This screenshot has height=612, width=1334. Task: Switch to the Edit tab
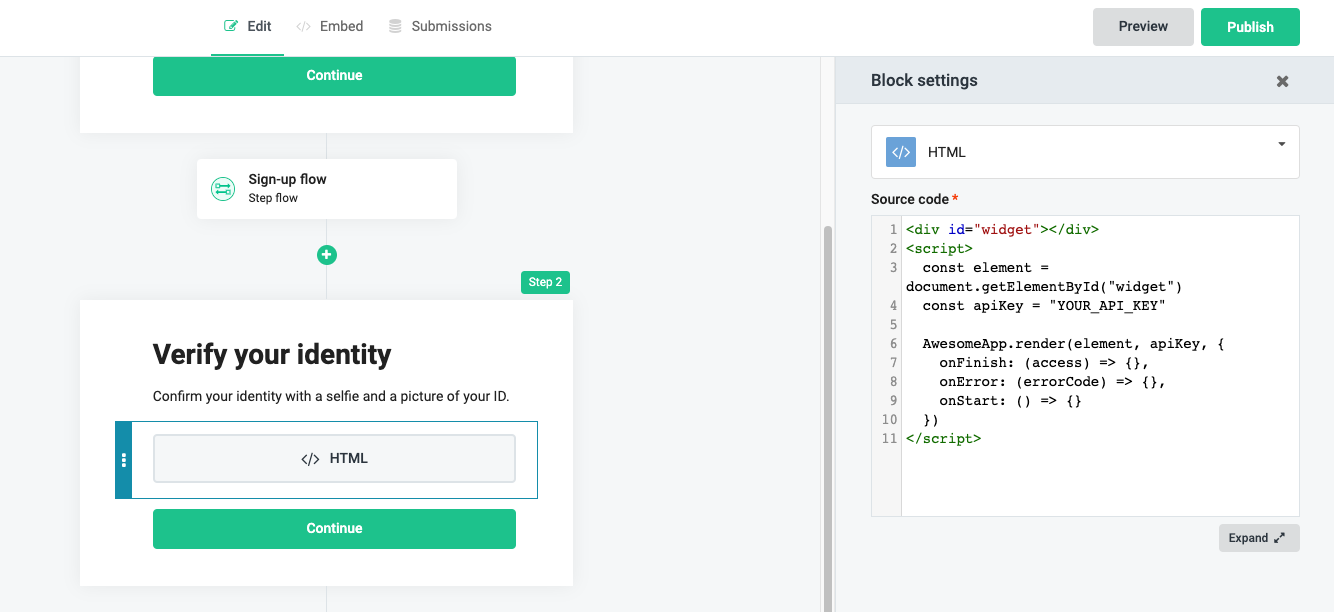248,27
